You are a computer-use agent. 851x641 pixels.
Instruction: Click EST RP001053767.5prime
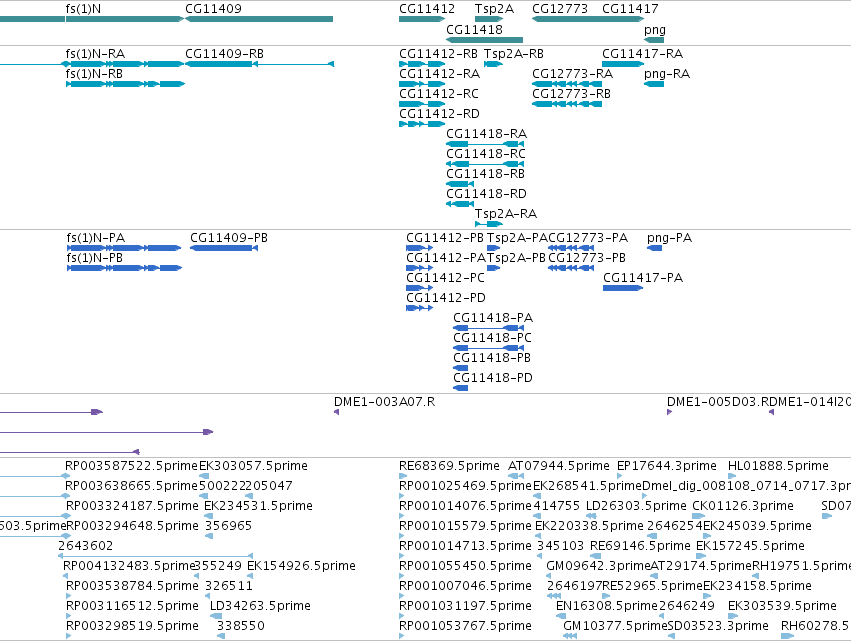[x=402, y=636]
